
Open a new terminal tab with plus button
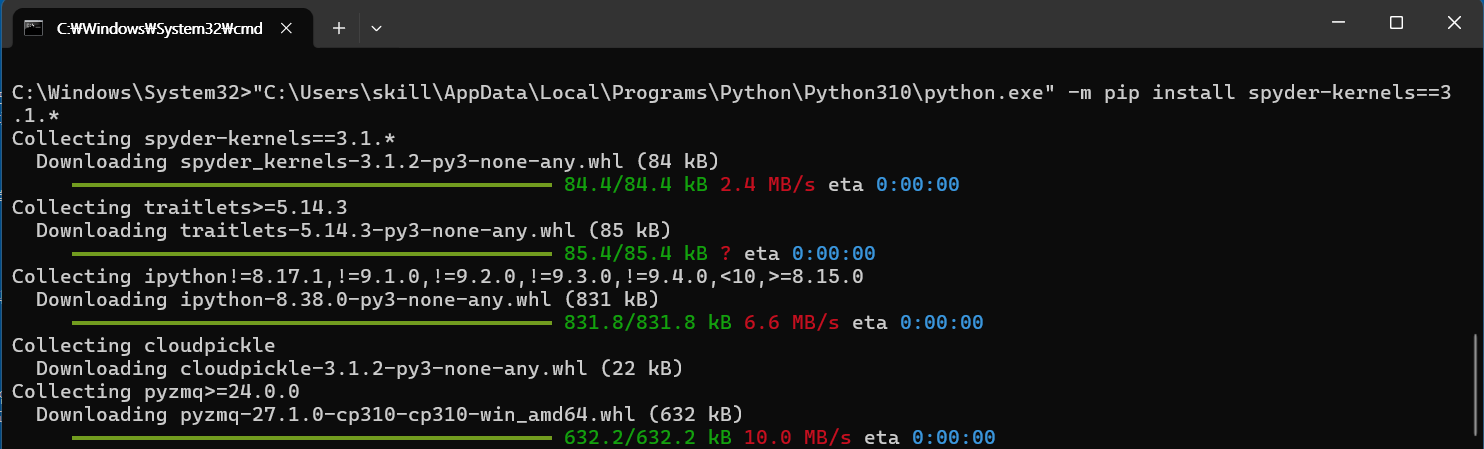pos(338,29)
